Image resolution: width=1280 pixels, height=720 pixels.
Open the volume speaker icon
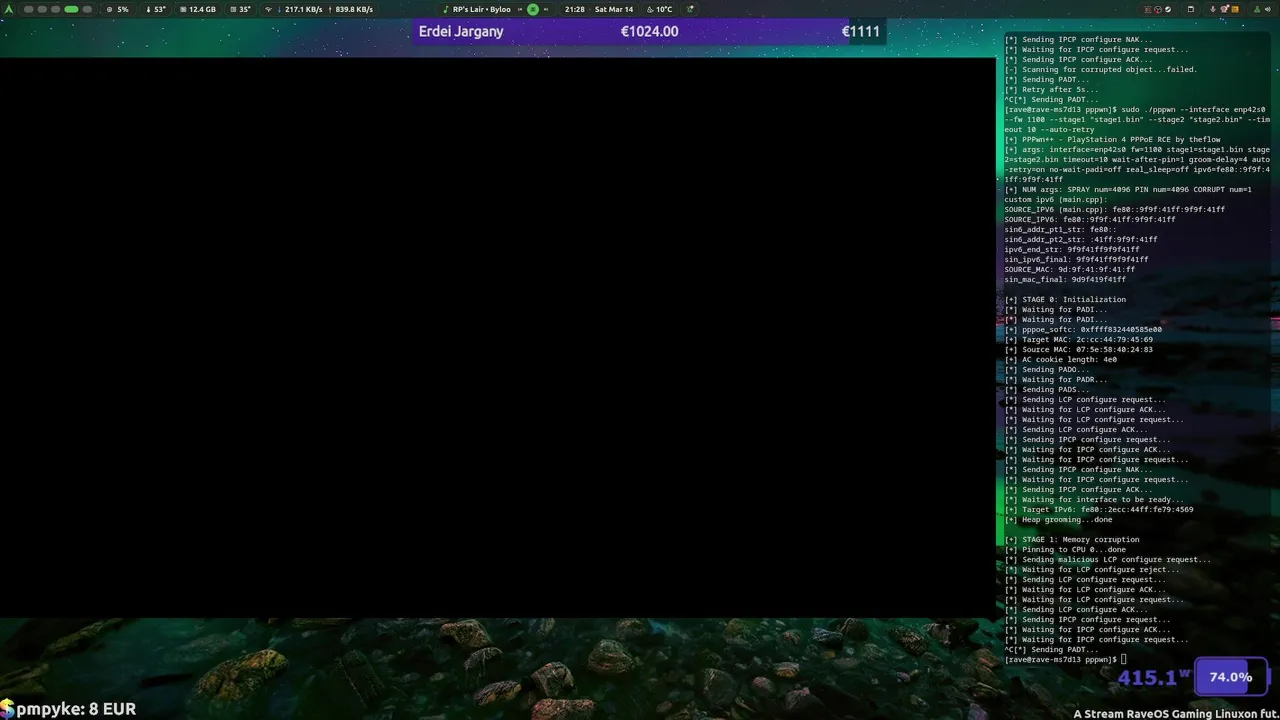(1268, 9)
